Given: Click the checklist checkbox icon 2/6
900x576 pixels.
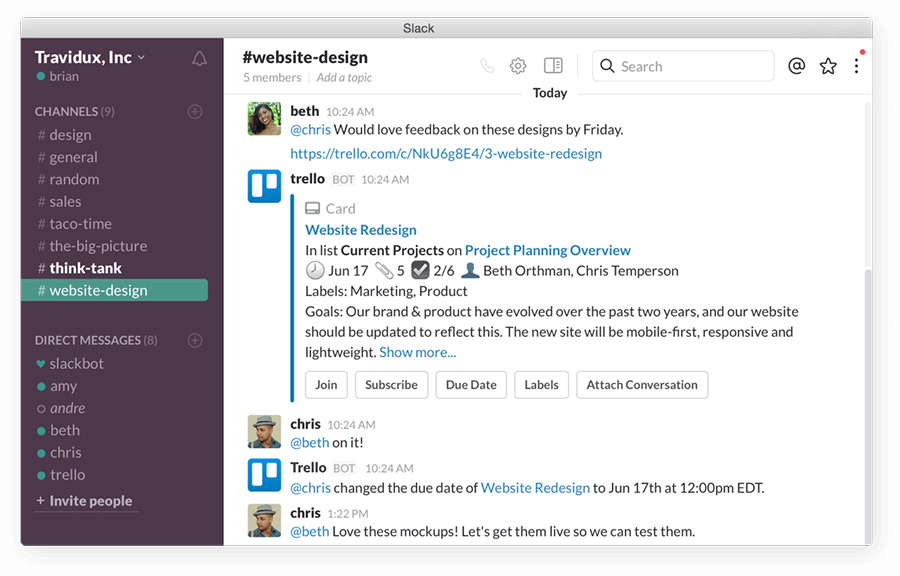Looking at the screenshot, I should pyautogui.click(x=420, y=270).
